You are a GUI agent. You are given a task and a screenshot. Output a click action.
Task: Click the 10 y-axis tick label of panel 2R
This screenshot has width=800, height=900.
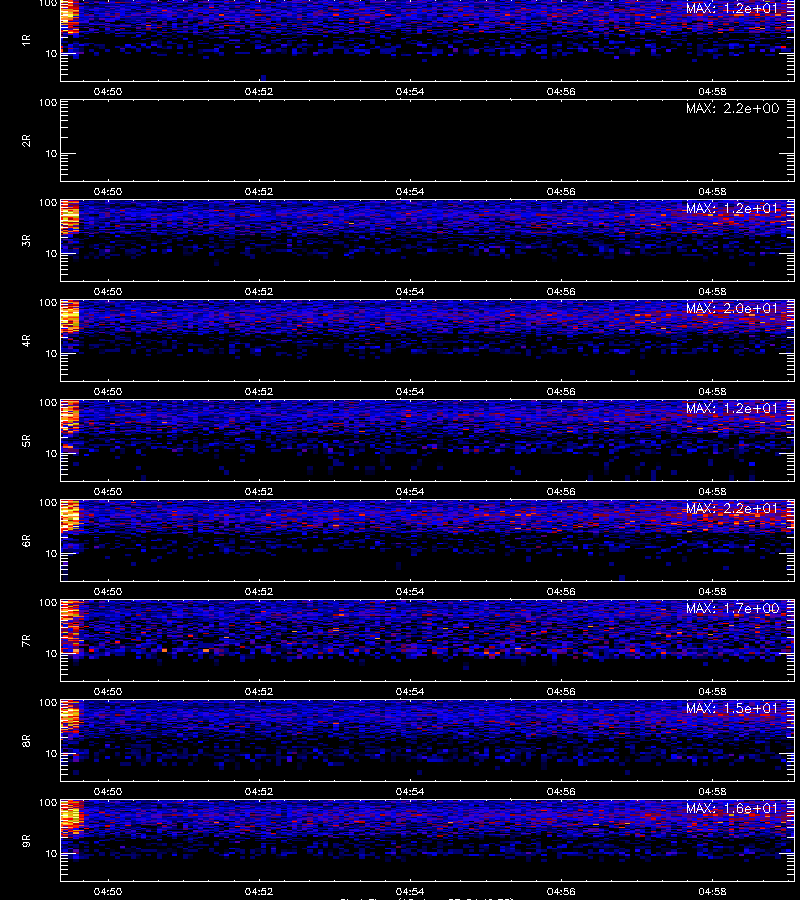click(51, 153)
